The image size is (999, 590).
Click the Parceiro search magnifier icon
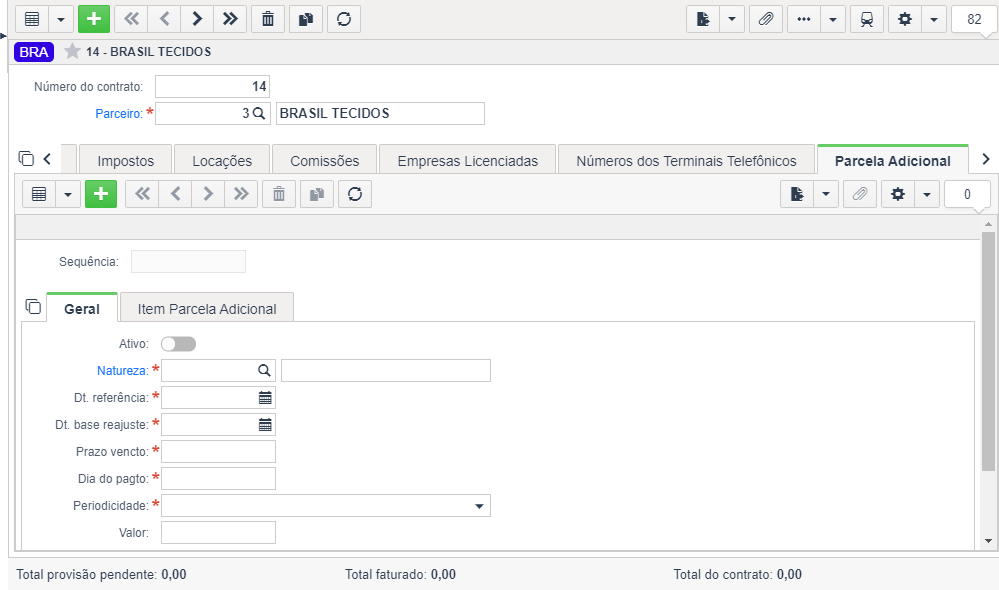(x=259, y=113)
